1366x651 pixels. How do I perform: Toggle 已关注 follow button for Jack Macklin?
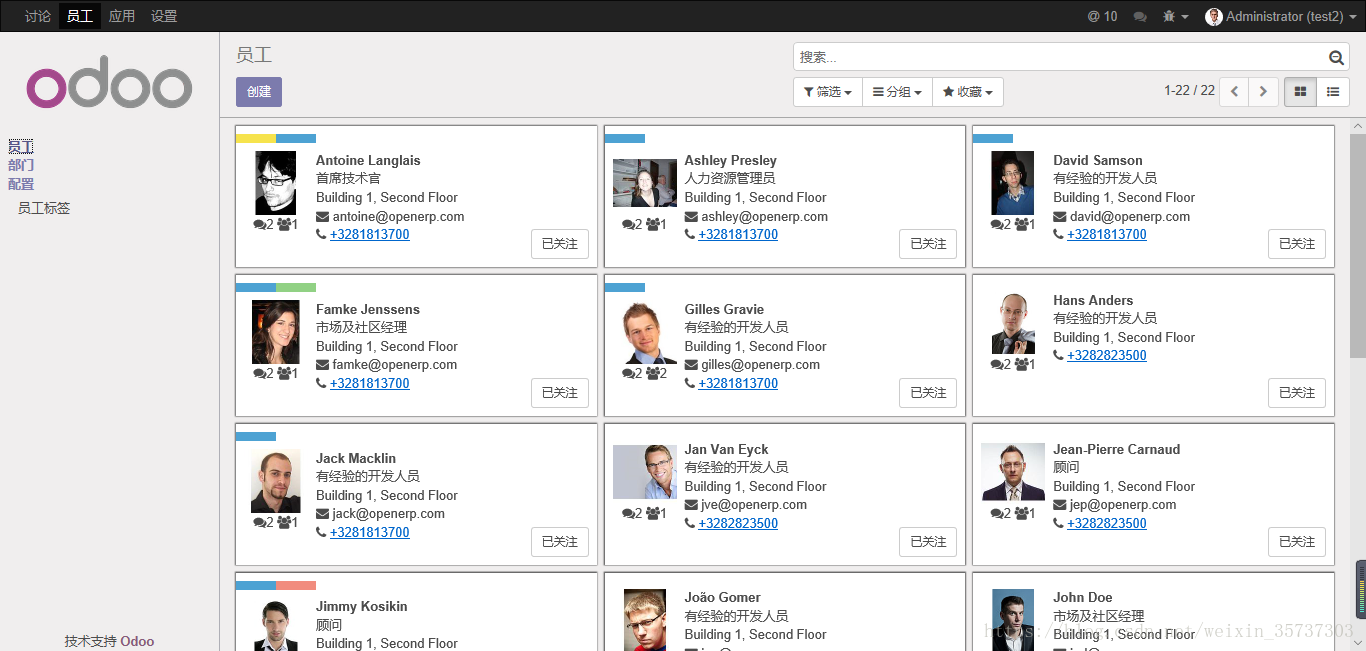coord(560,542)
